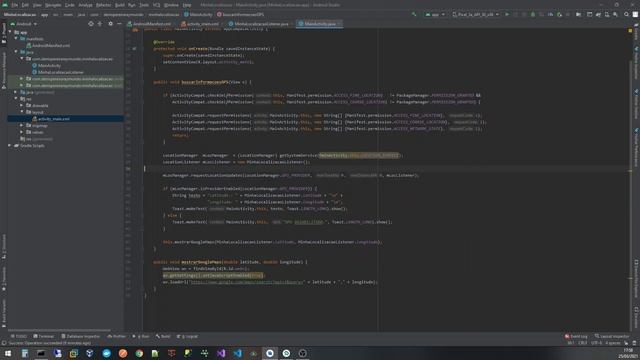Open Project panel settings gear
This screenshot has height=360, width=640.
click(x=110, y=24)
